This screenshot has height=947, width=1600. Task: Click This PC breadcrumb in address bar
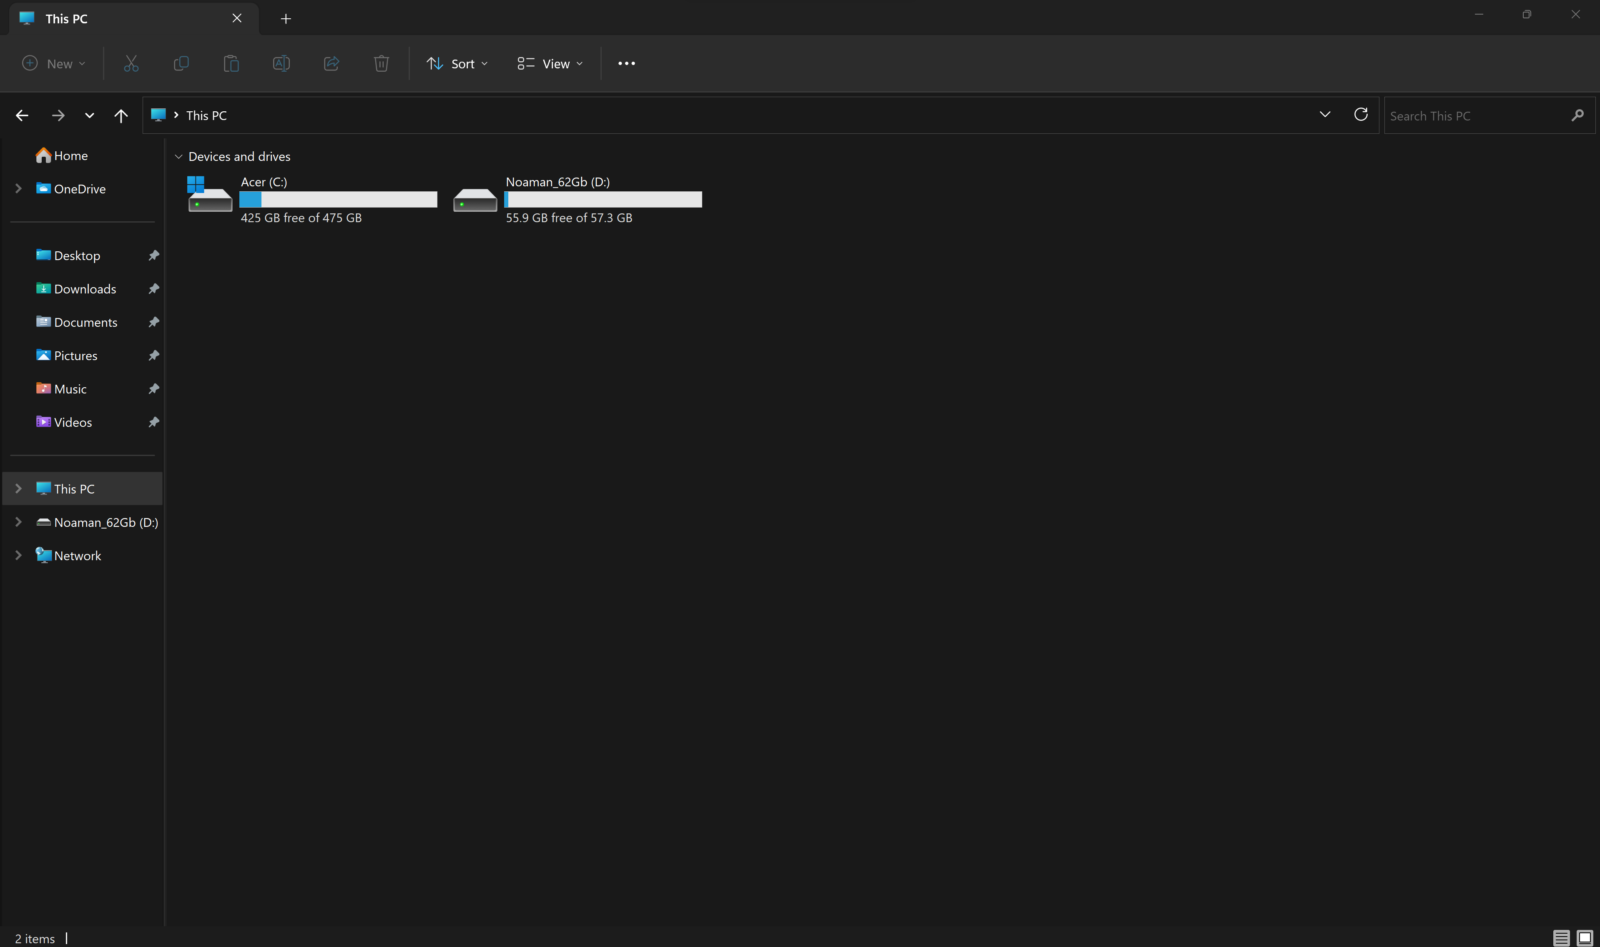click(206, 116)
